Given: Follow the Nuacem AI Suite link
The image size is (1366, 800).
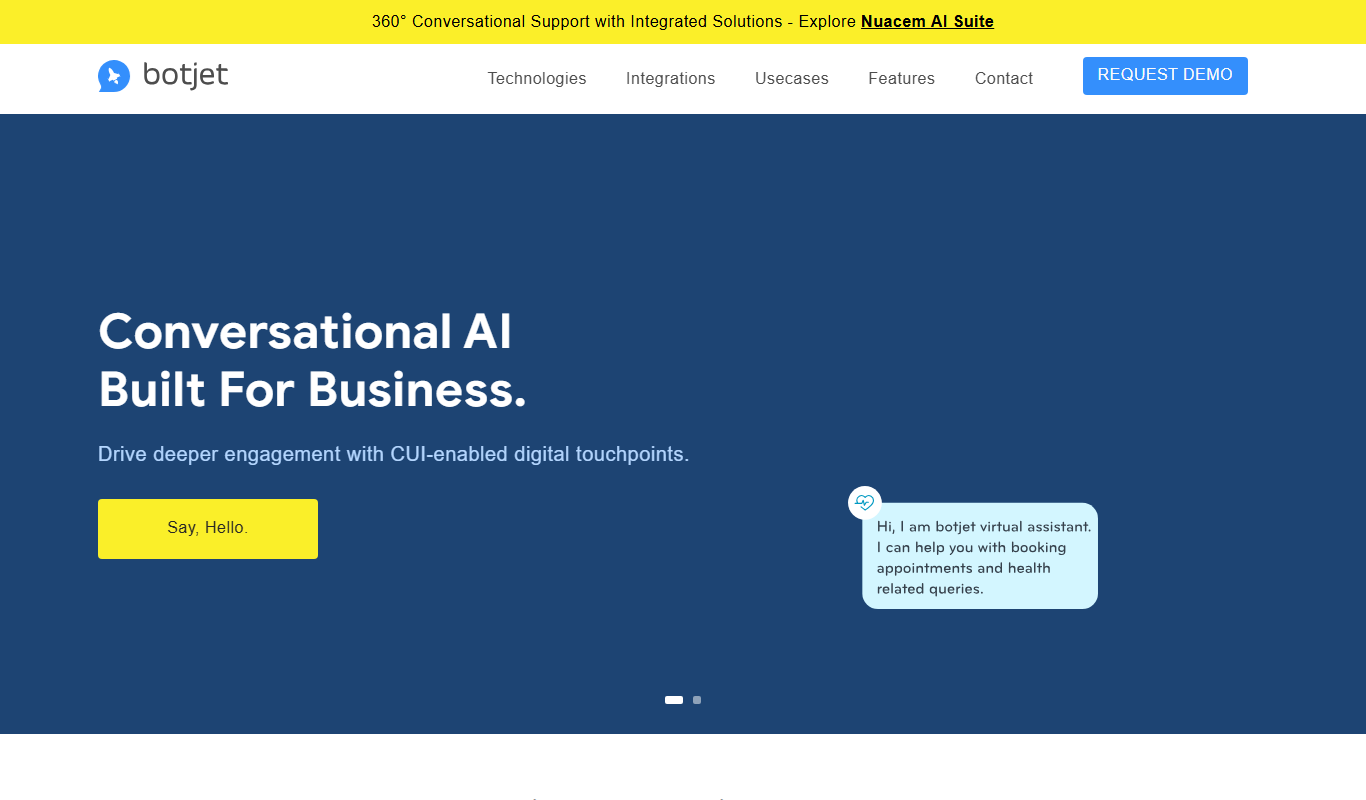Looking at the screenshot, I should (x=927, y=21).
